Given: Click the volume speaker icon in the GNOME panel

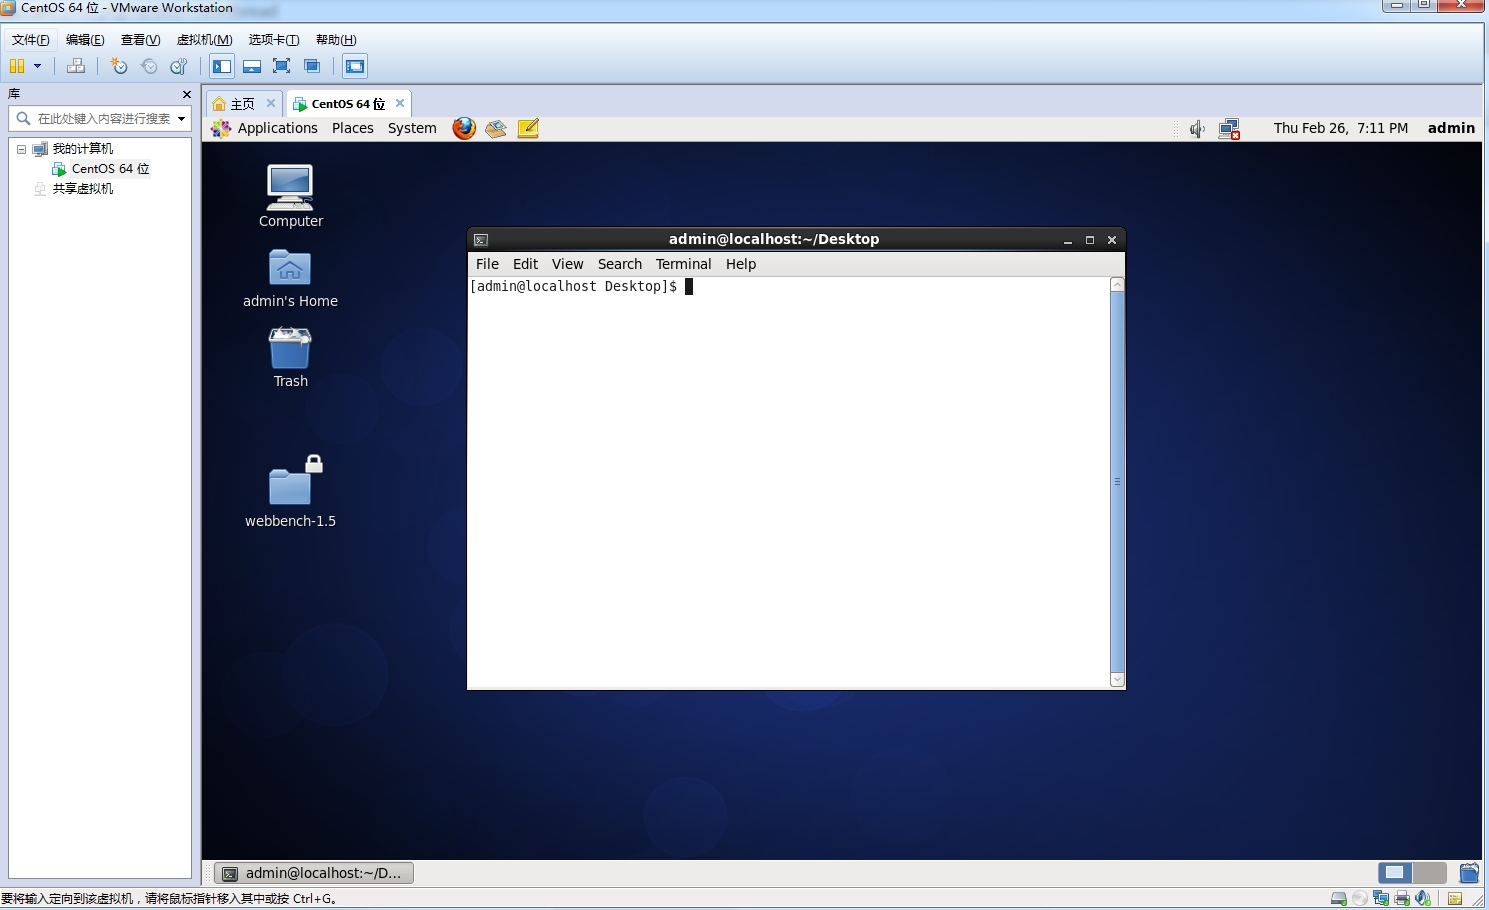Looking at the screenshot, I should (x=1197, y=128).
